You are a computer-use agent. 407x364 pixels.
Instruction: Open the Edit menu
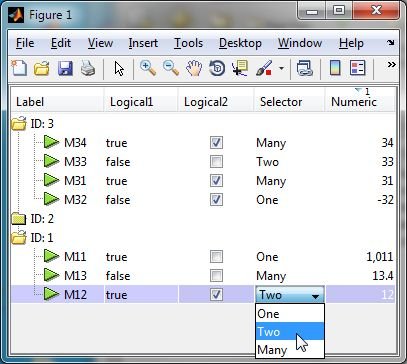click(61, 43)
